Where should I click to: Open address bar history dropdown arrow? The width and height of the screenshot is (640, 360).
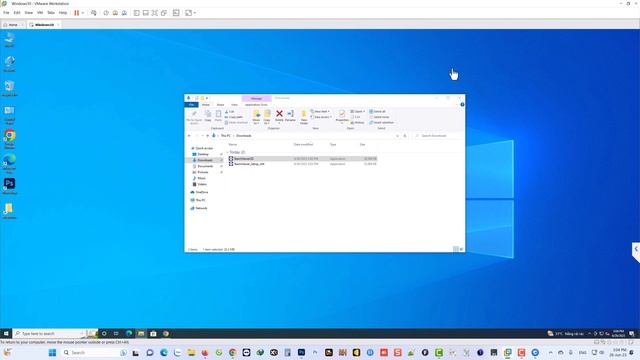398,136
